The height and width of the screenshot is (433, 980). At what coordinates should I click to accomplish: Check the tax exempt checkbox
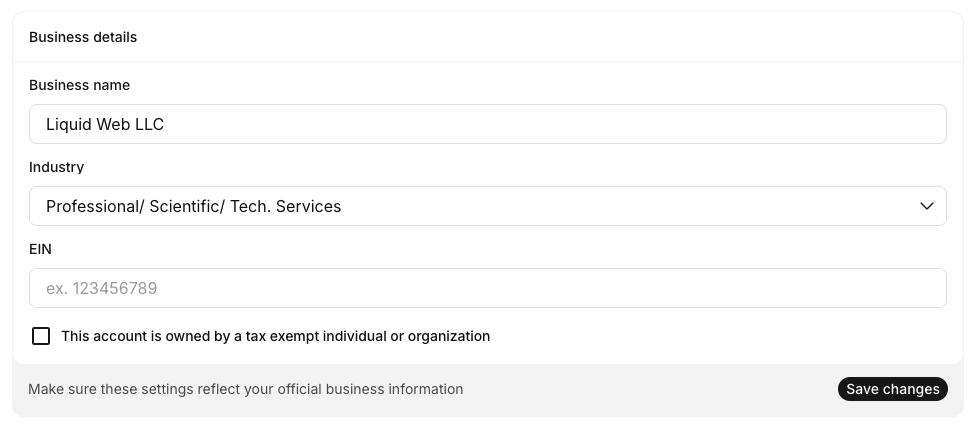click(41, 336)
